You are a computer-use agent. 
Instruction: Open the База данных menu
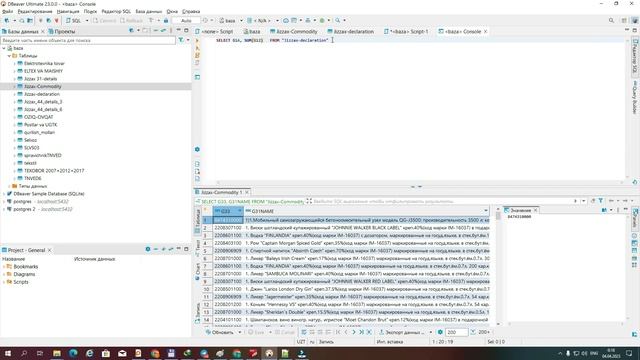click(149, 11)
